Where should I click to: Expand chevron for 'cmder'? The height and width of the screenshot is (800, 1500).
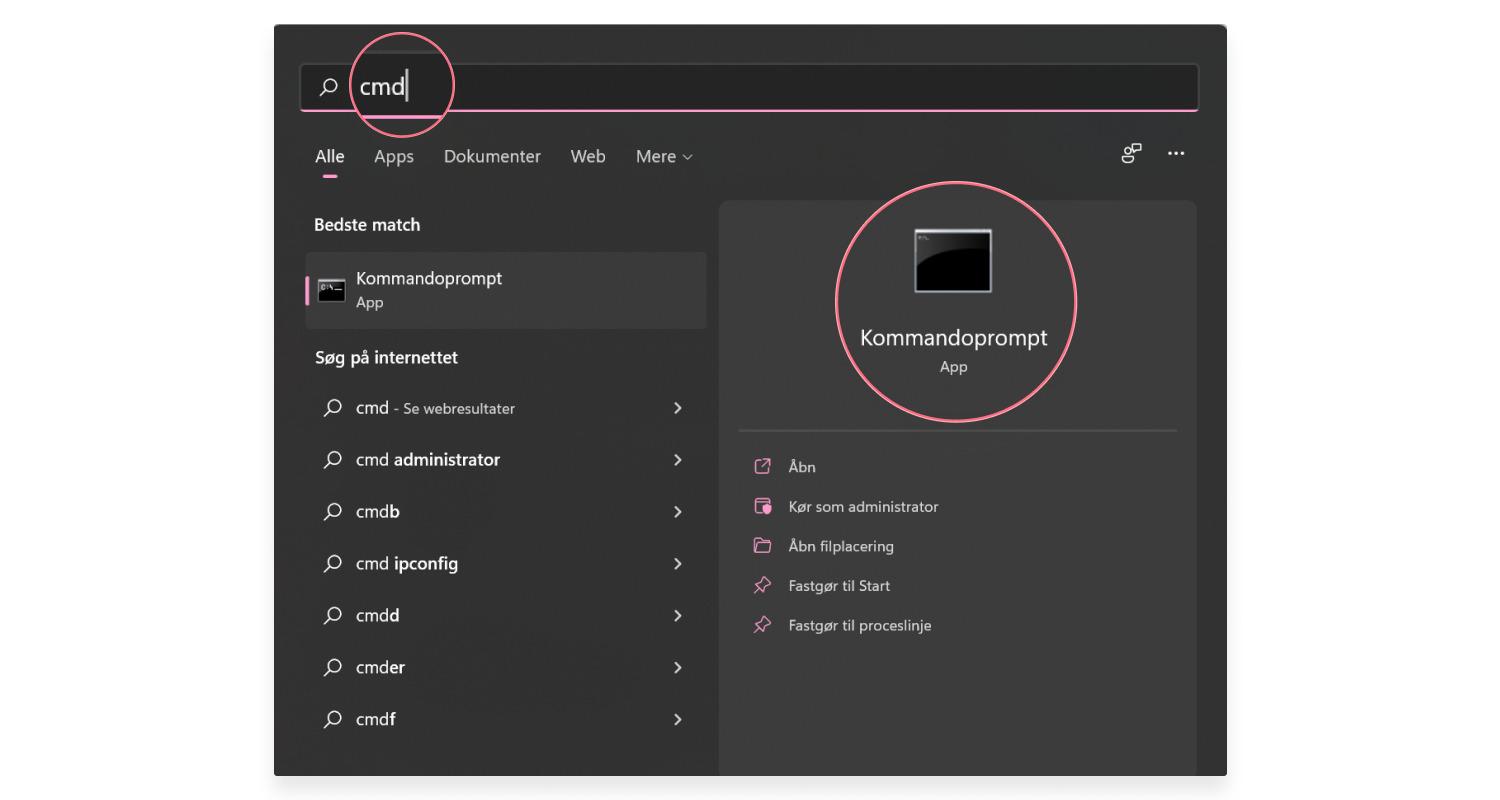pos(678,668)
